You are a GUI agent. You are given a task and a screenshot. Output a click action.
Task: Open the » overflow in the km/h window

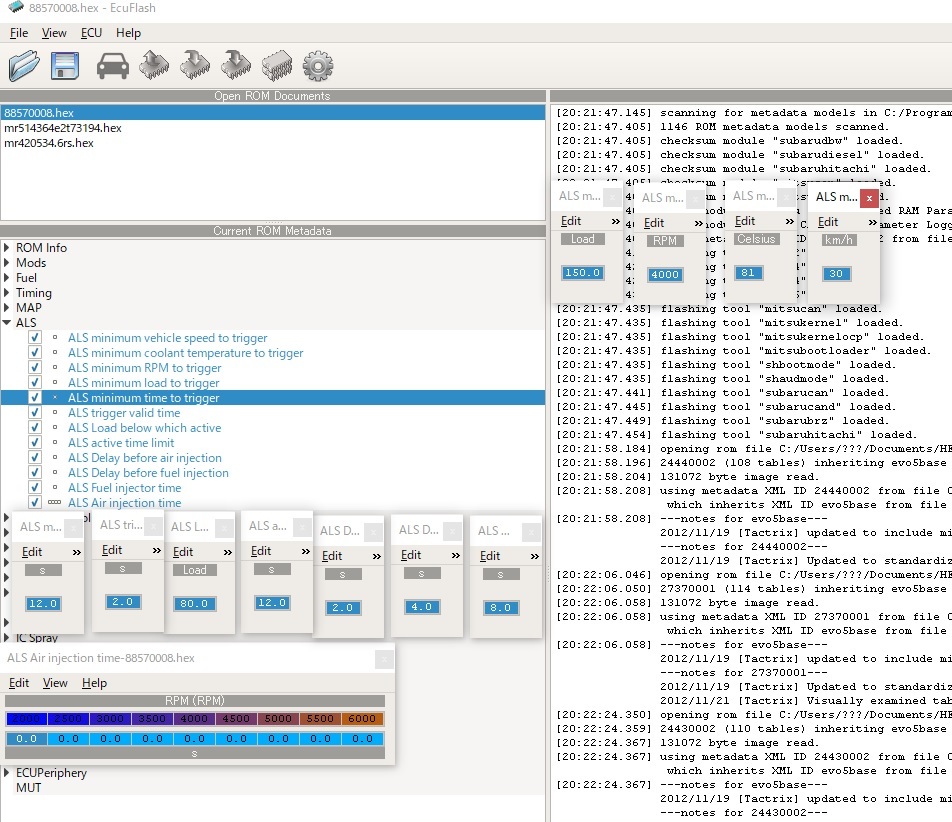872,223
